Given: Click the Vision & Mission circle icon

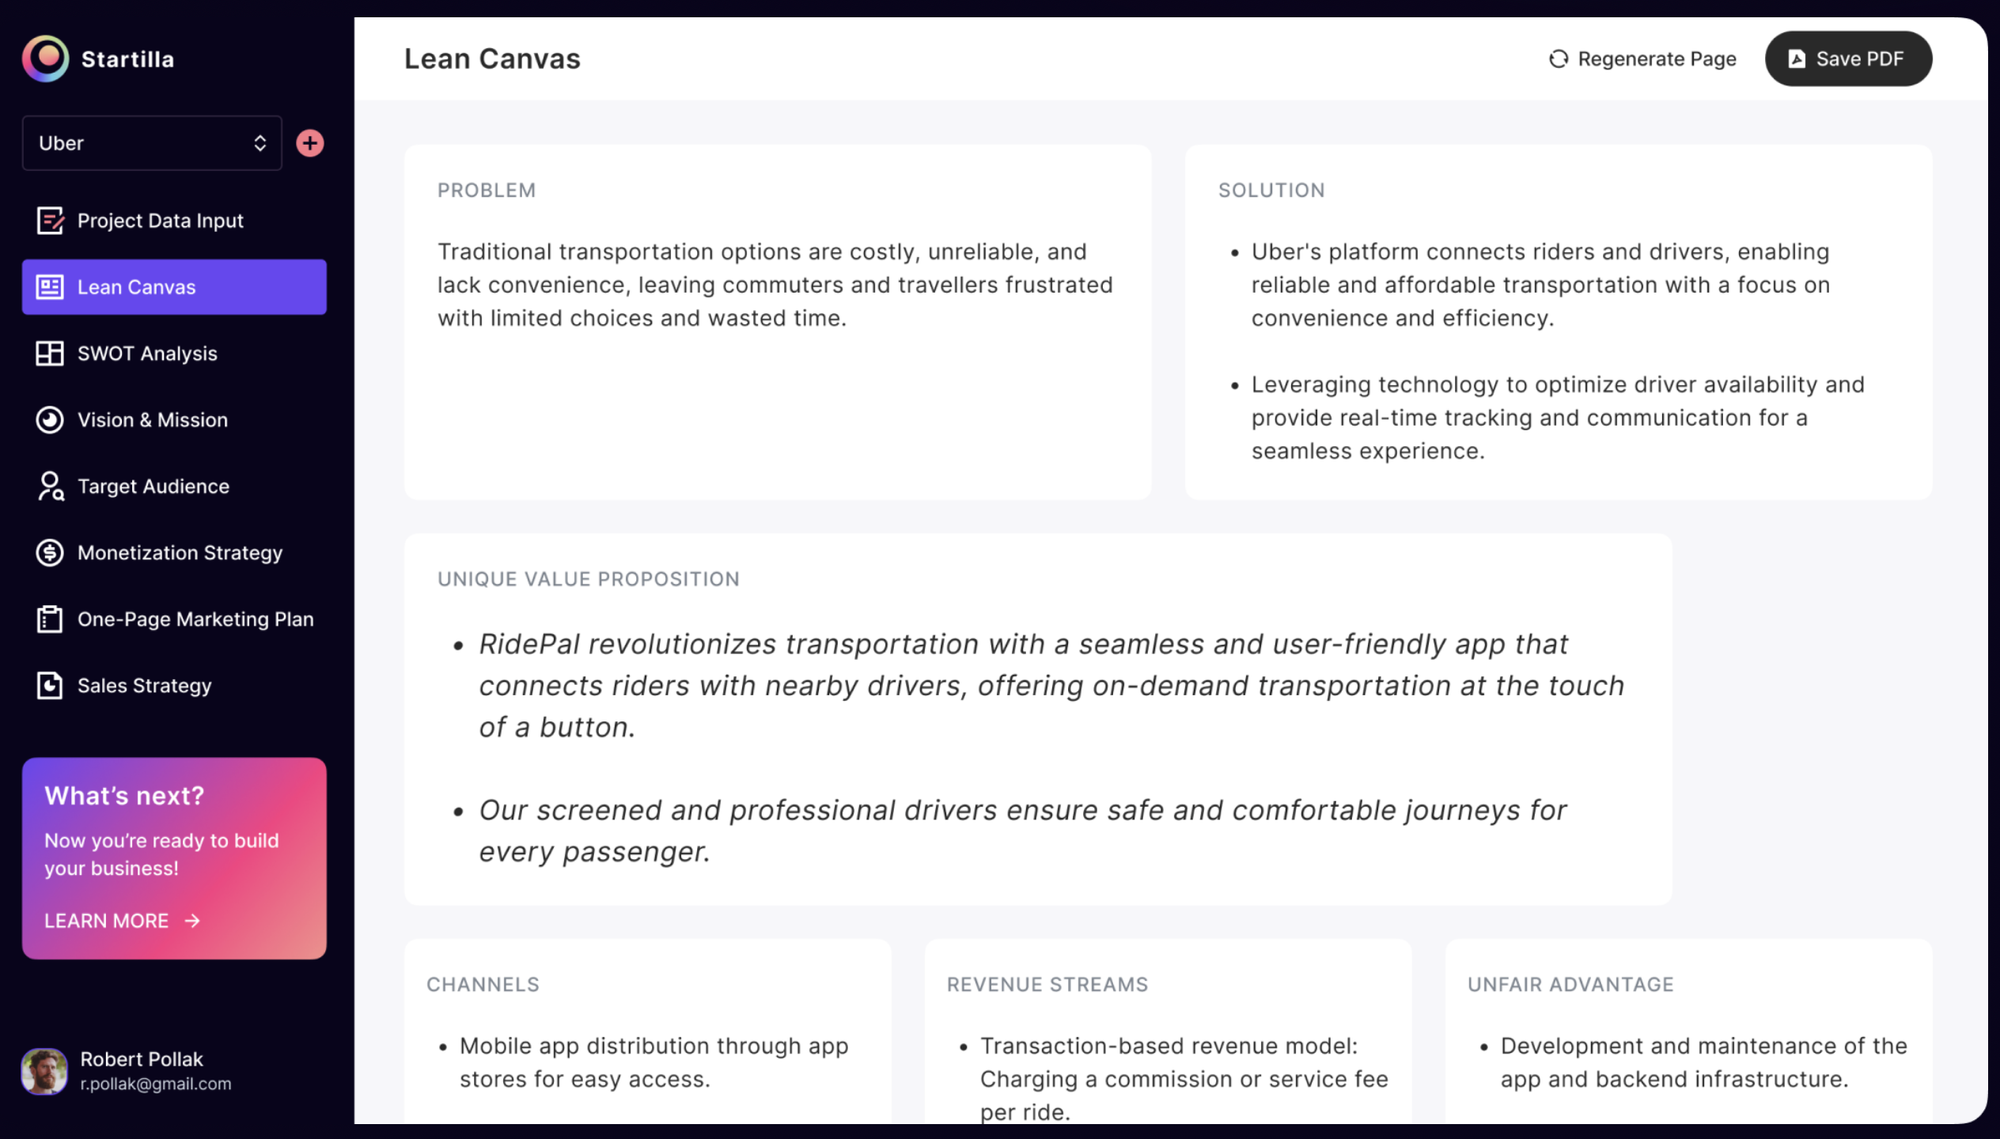Looking at the screenshot, I should pyautogui.click(x=50, y=420).
